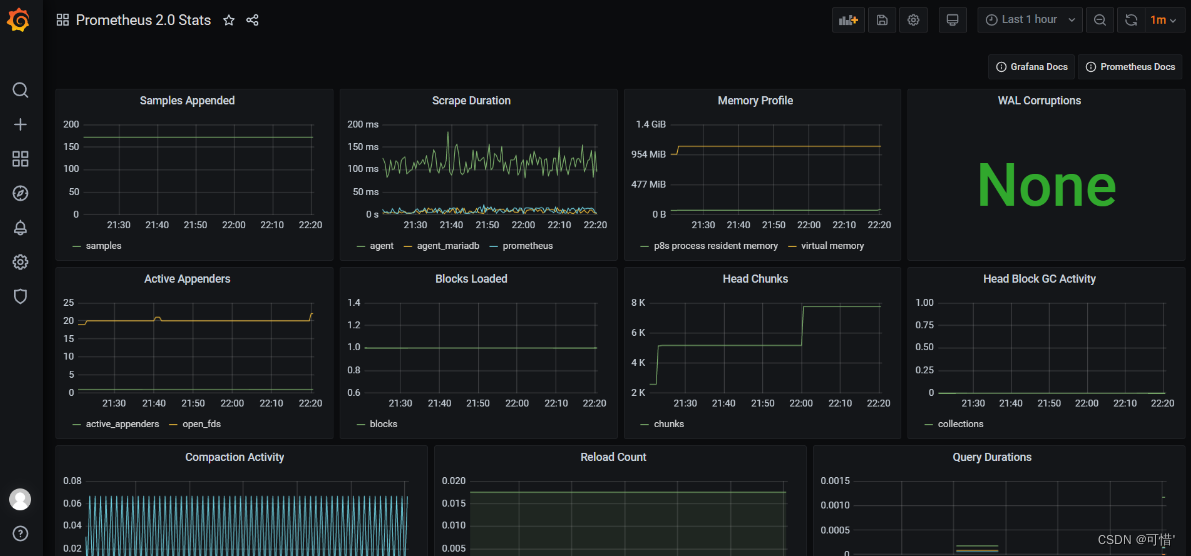This screenshot has height=556, width=1191.
Task: Toggle the active_appenders legend series
Action: coord(122,424)
